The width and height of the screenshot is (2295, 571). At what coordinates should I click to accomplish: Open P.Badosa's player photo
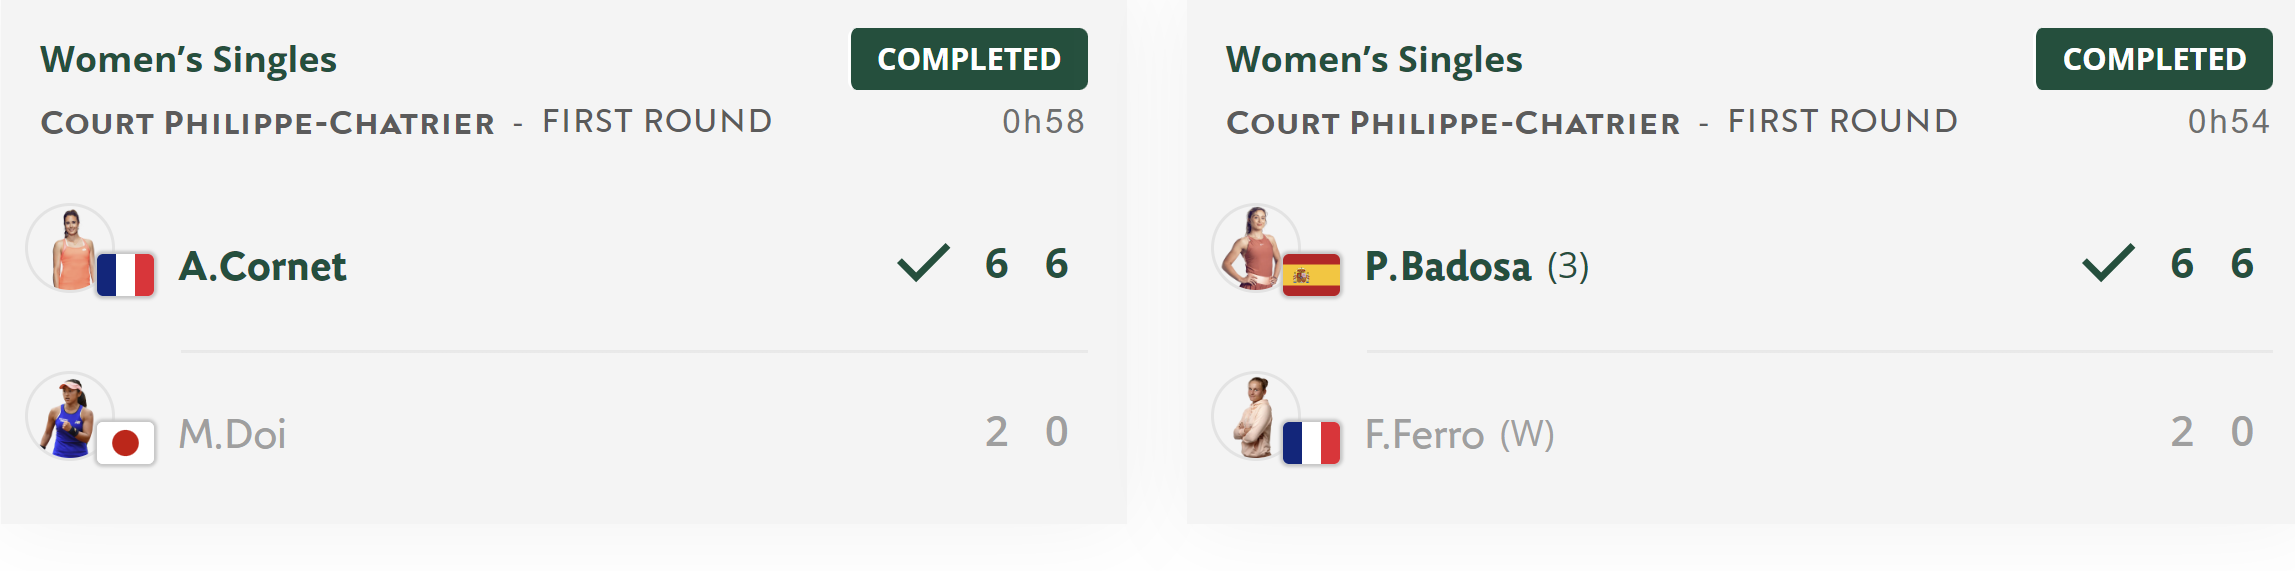[1255, 248]
